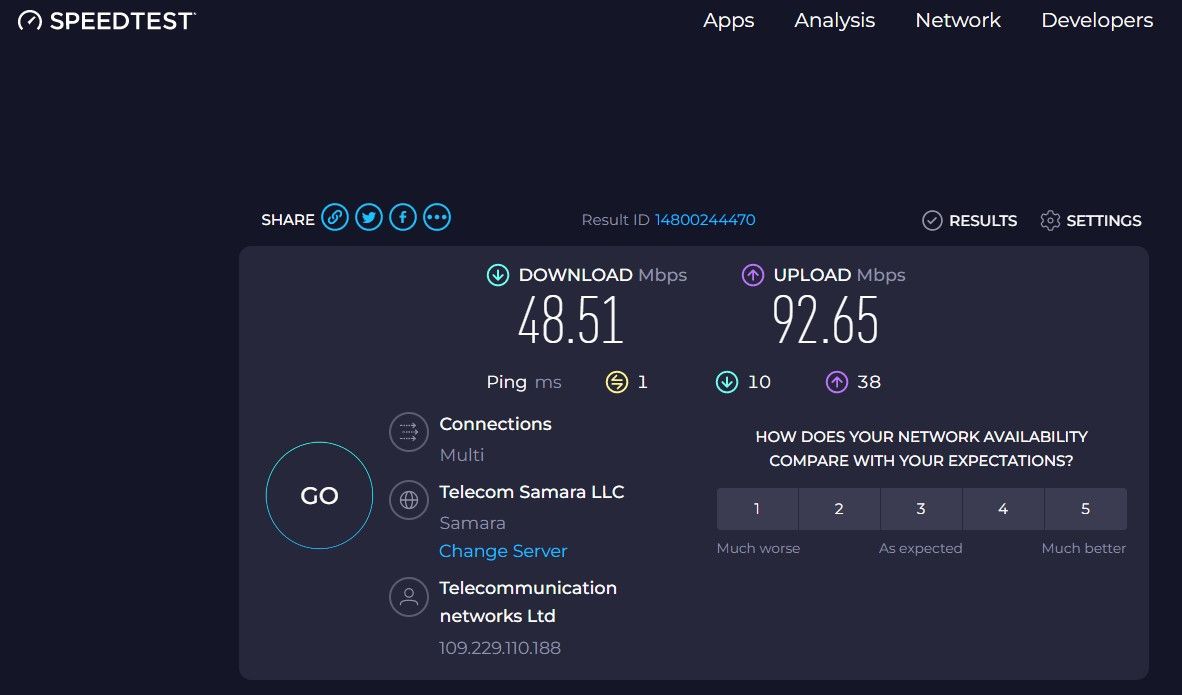Click the Speedtest gauge logo icon

tap(29, 20)
